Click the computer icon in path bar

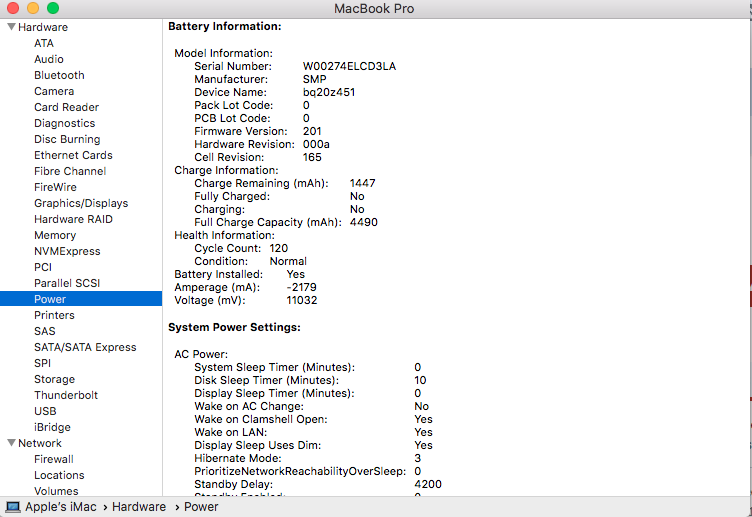coord(12,507)
